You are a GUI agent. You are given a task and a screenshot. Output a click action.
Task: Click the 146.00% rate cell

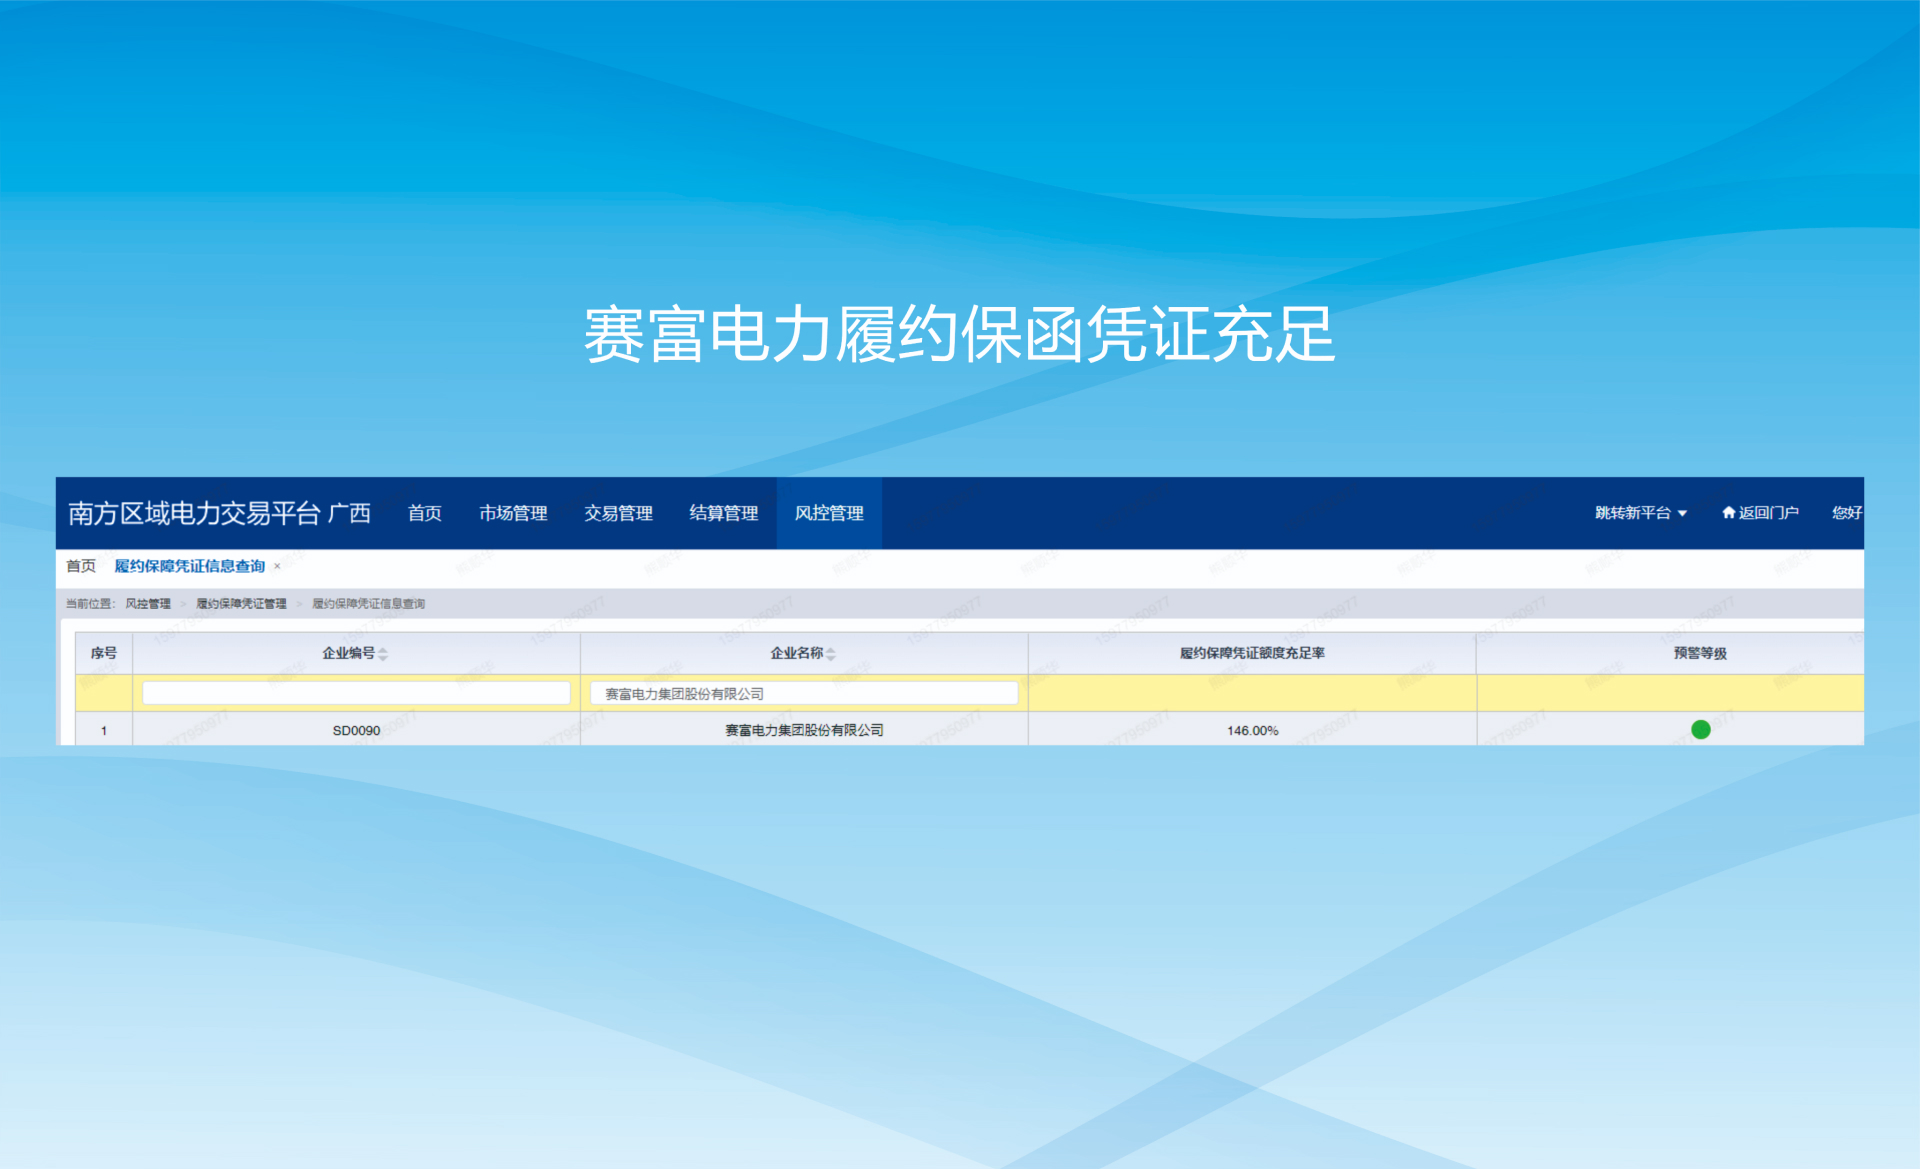[1252, 730]
